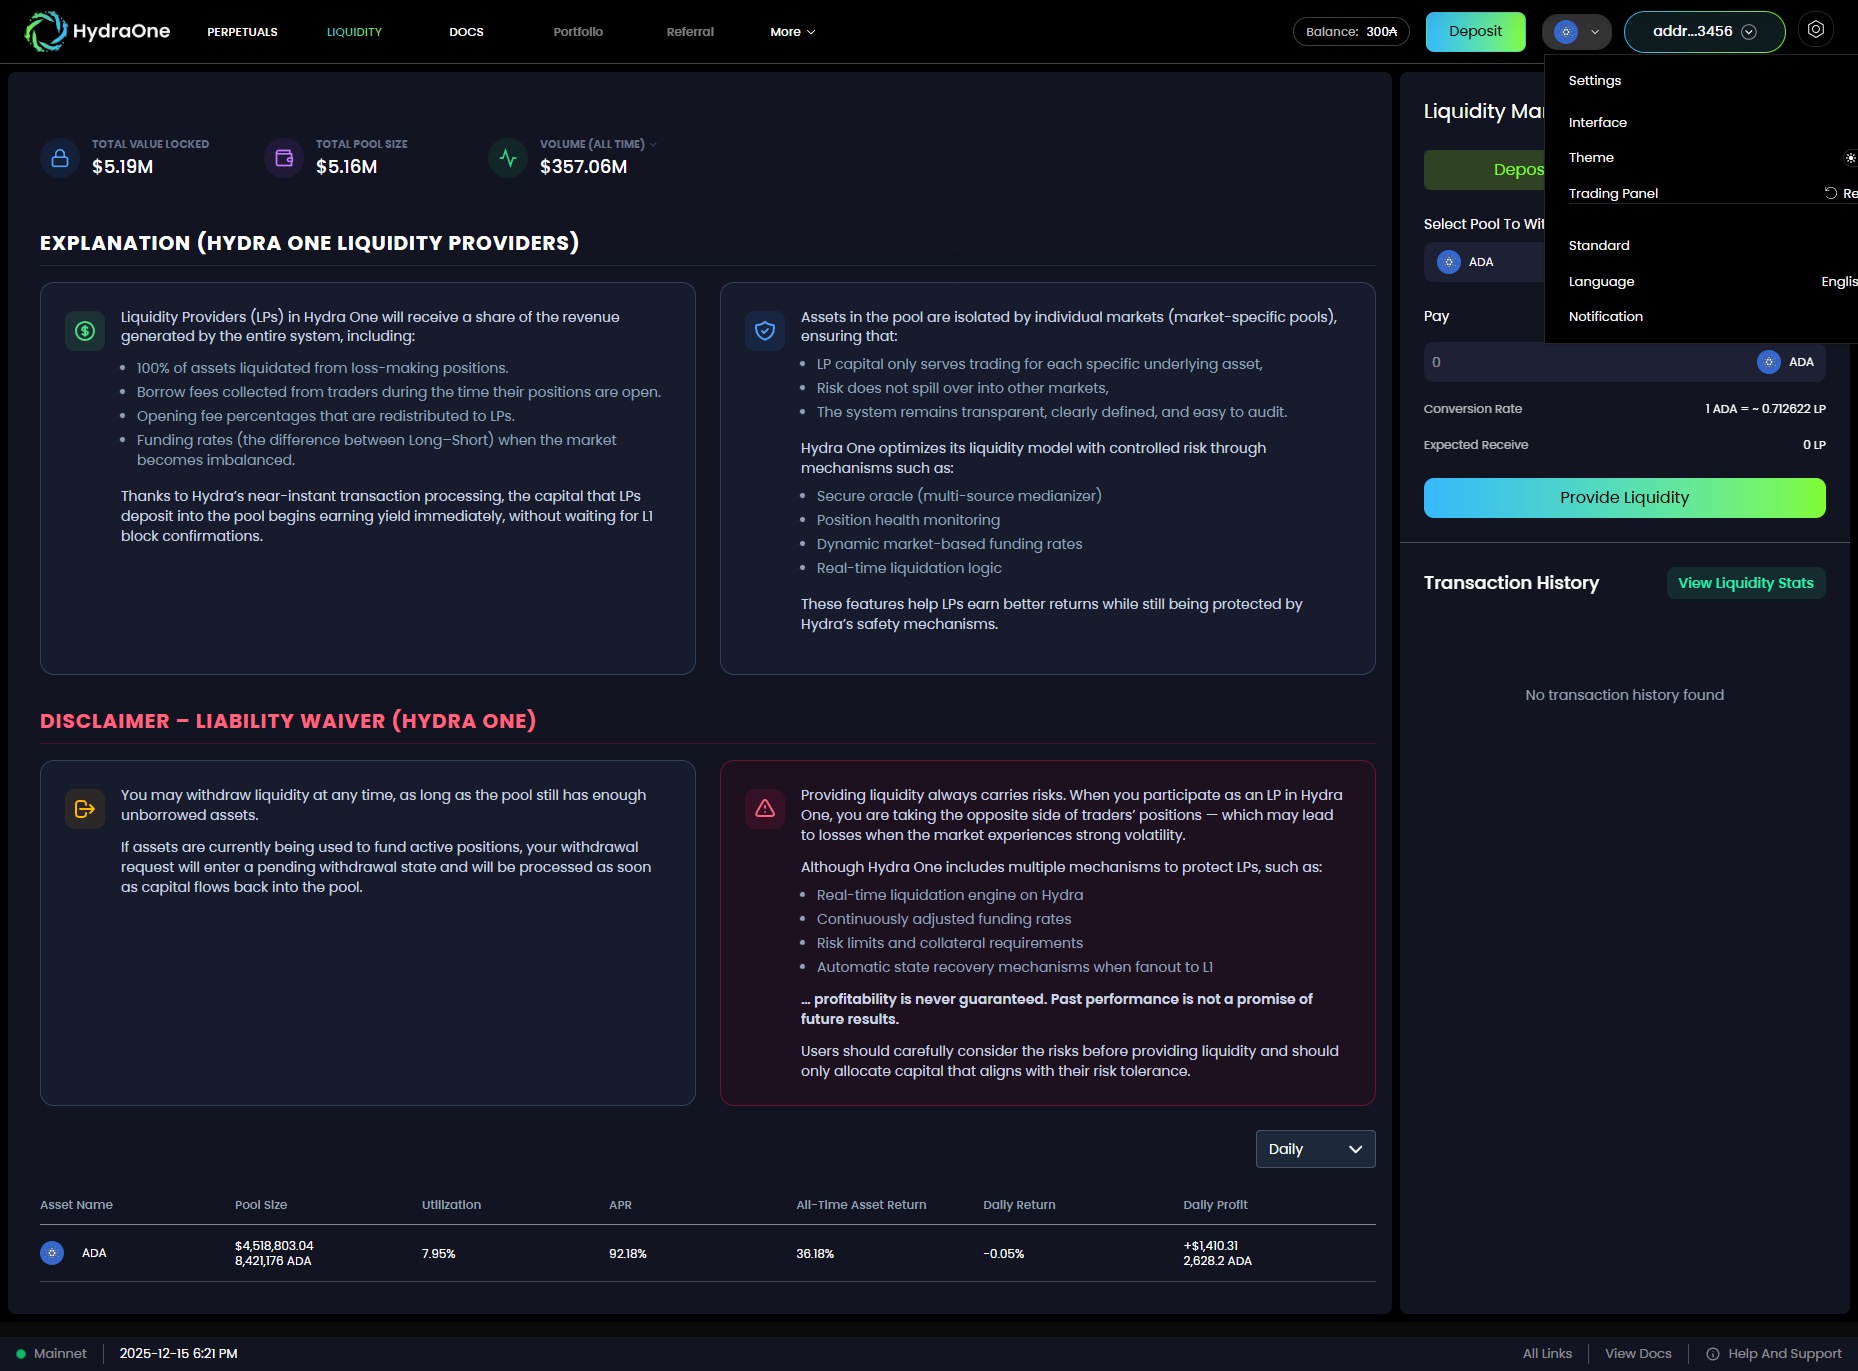
Task: Click the conversion rate value 1 ADA = ~0.712622 LP
Action: [1765, 409]
